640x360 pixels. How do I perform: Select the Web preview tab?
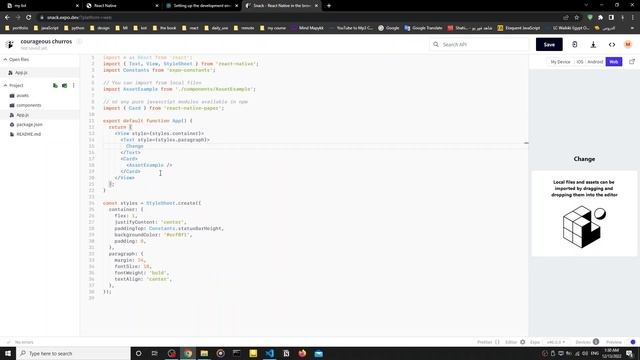coord(613,62)
